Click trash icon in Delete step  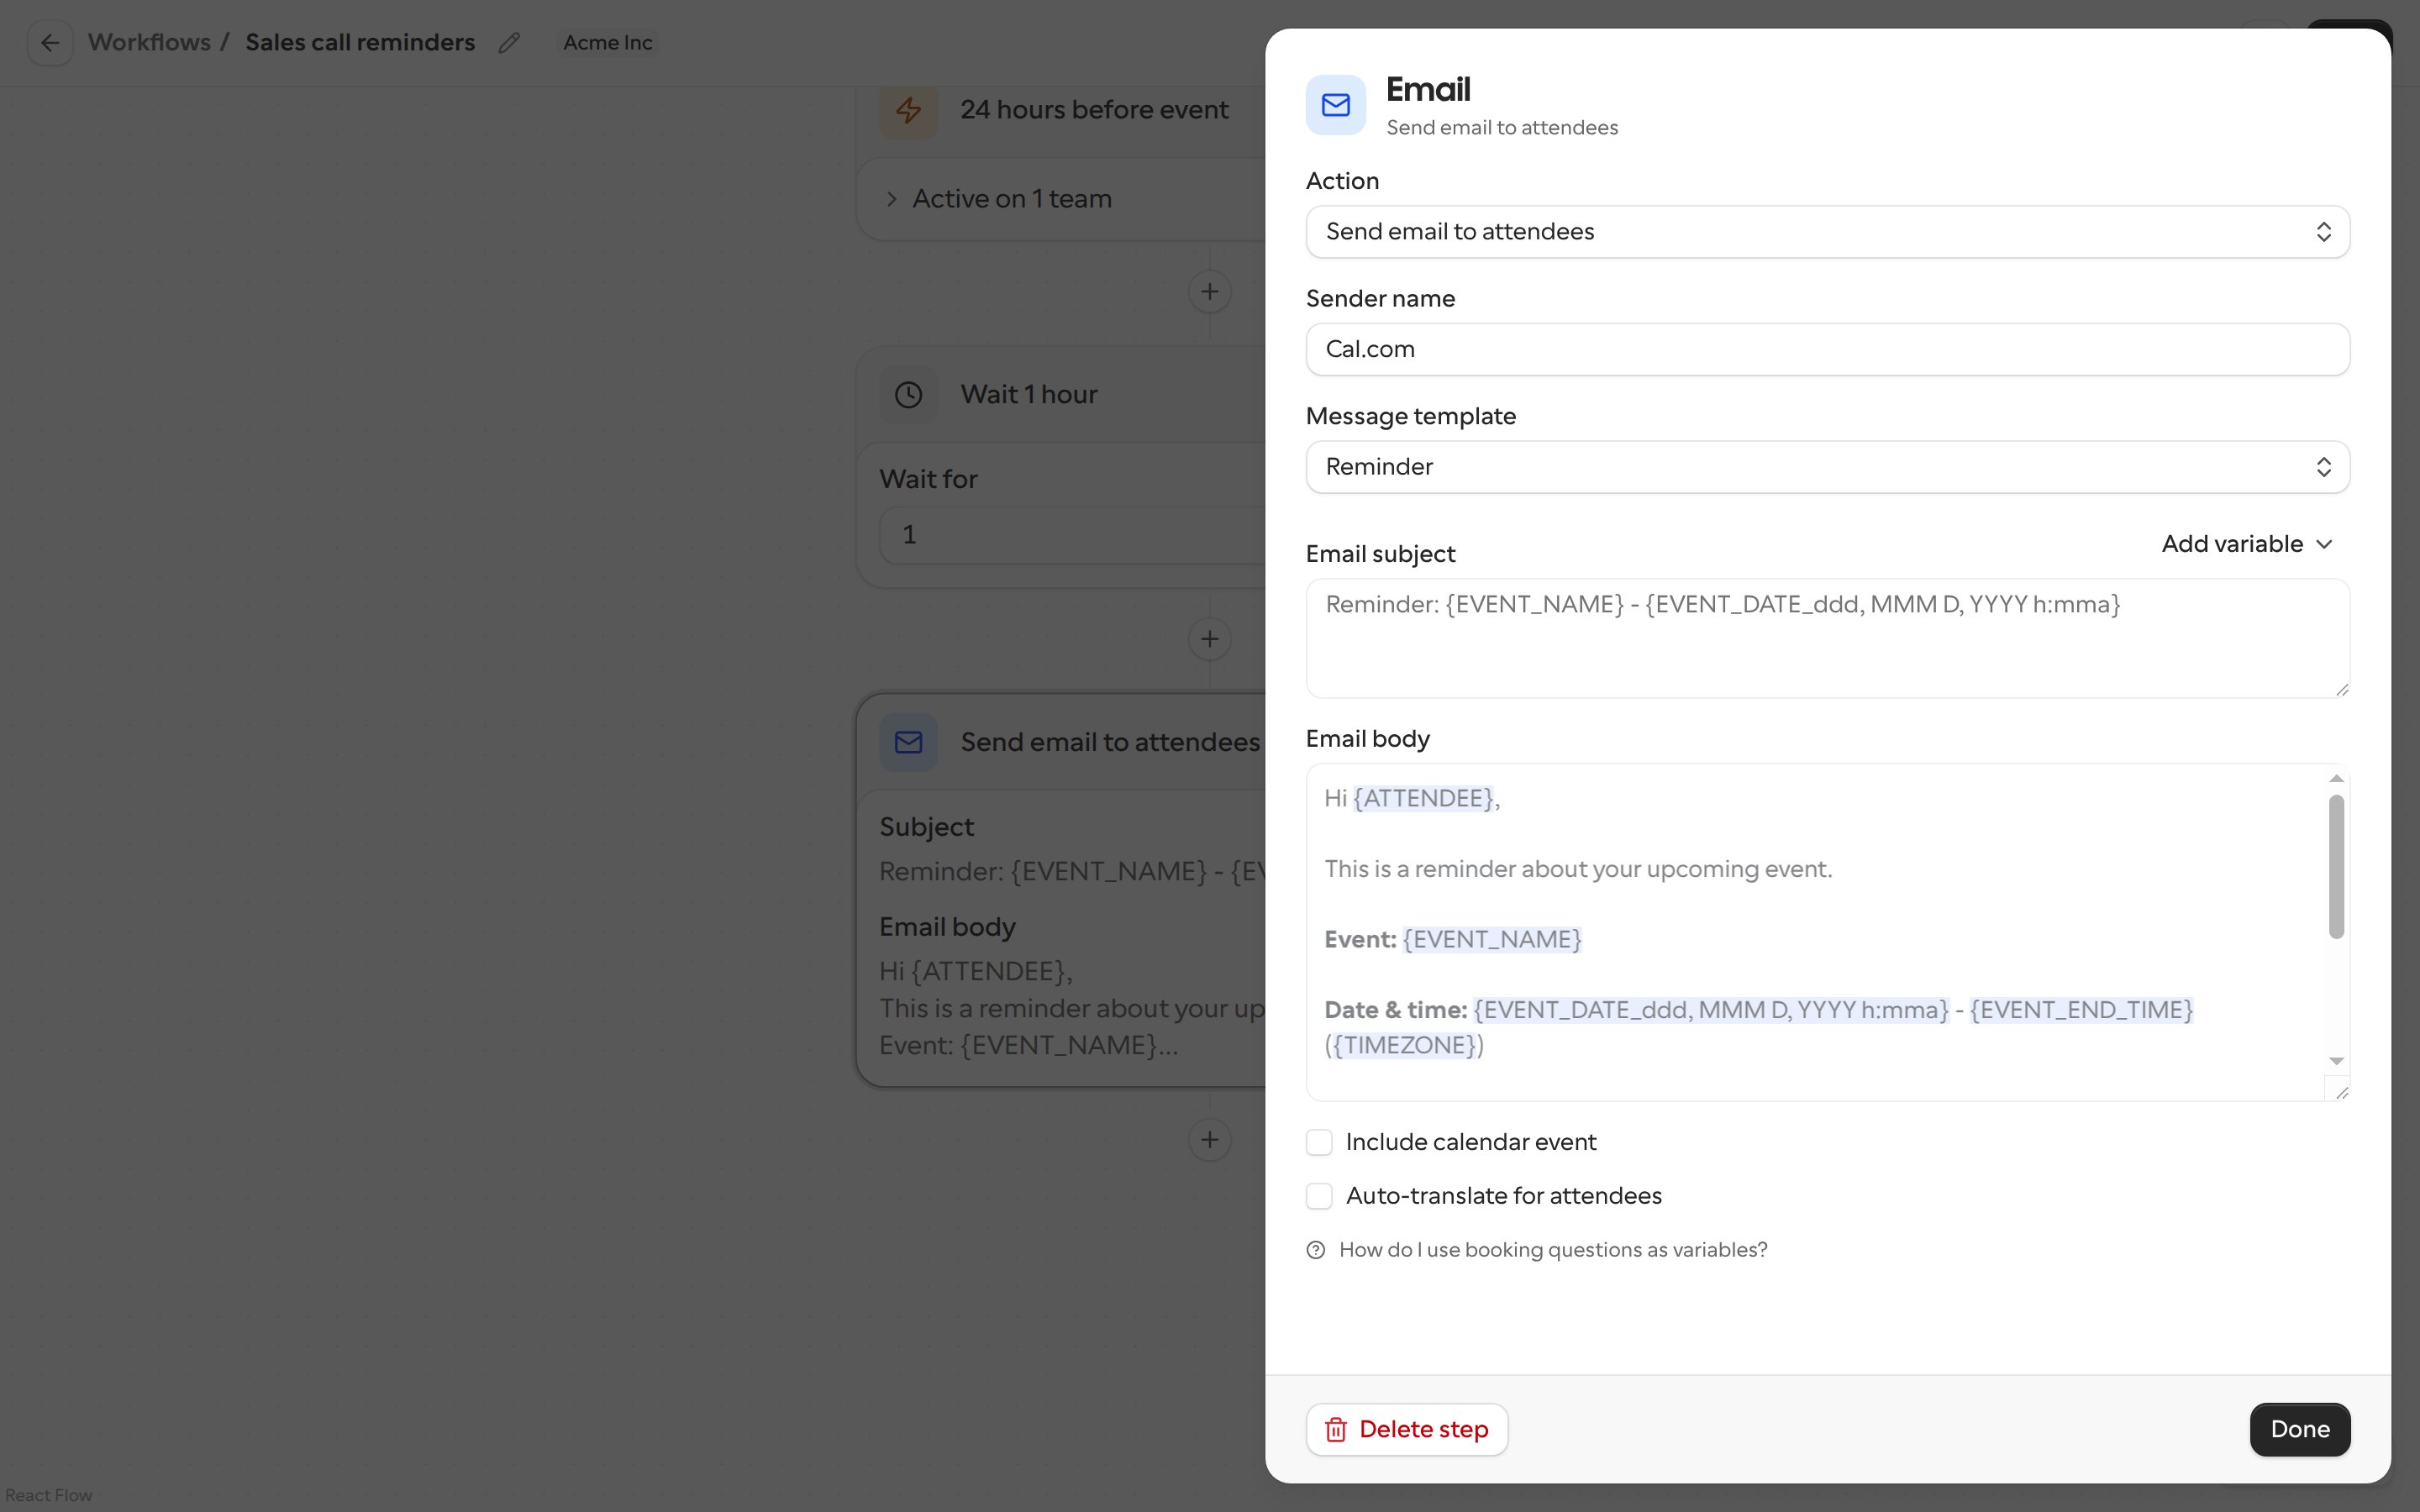pyautogui.click(x=1336, y=1430)
